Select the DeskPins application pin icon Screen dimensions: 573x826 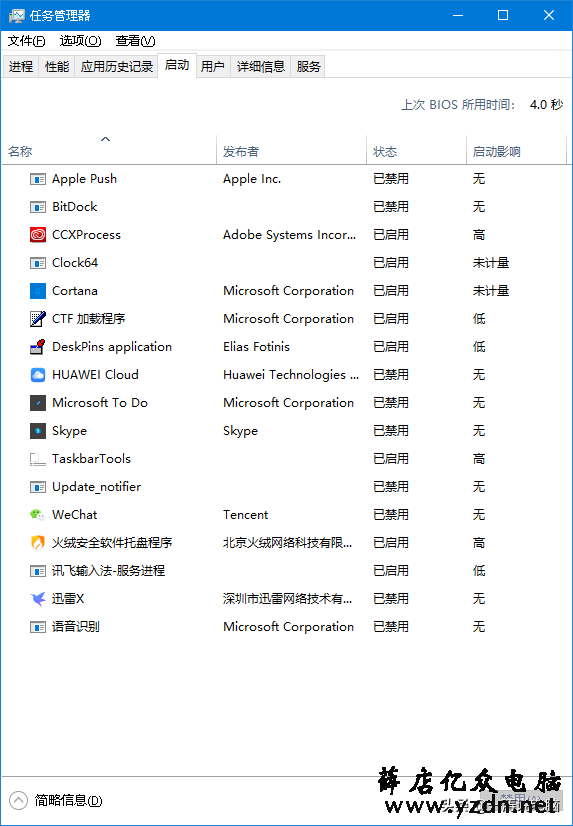[x=37, y=347]
